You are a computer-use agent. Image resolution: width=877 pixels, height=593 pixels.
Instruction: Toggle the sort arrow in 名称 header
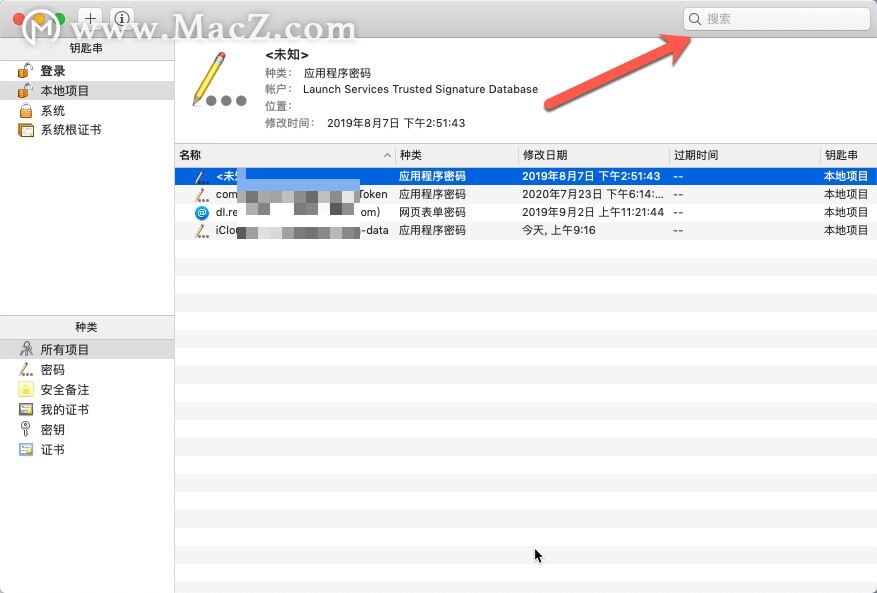387,155
